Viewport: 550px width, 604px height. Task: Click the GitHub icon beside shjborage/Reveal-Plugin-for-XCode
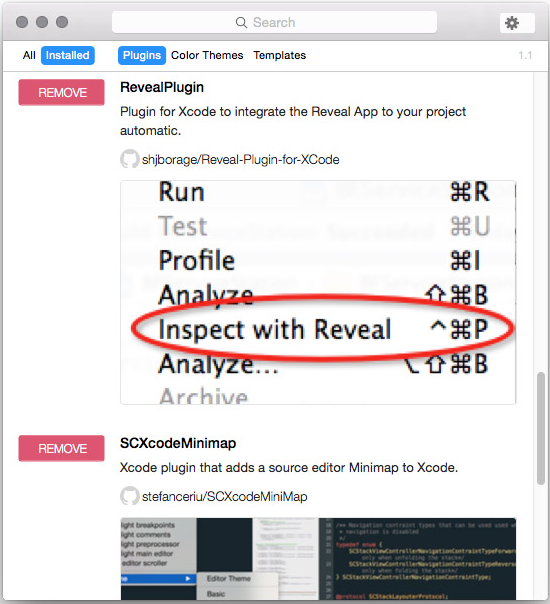tap(129, 159)
